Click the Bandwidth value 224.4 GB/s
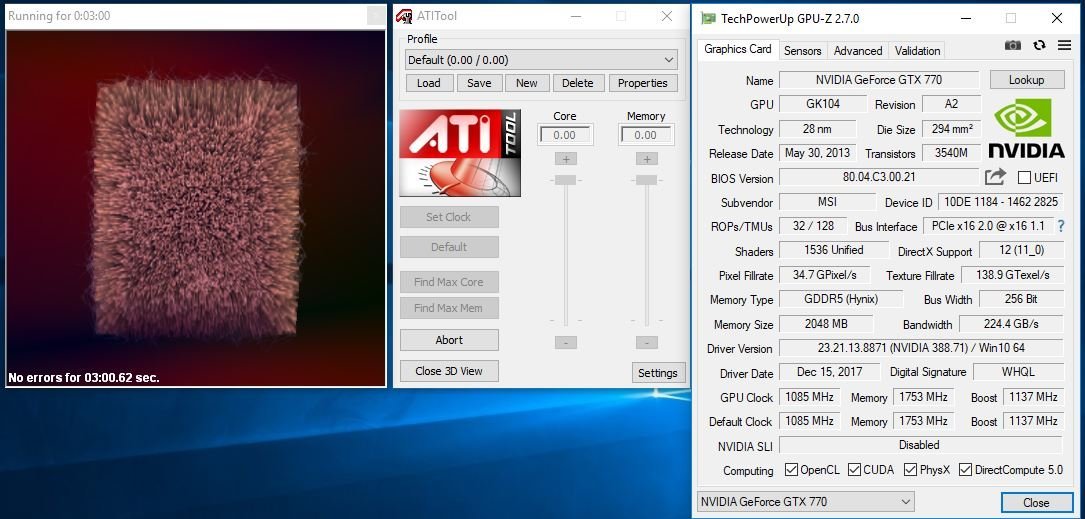This screenshot has height=519, width=1085. [1011, 323]
